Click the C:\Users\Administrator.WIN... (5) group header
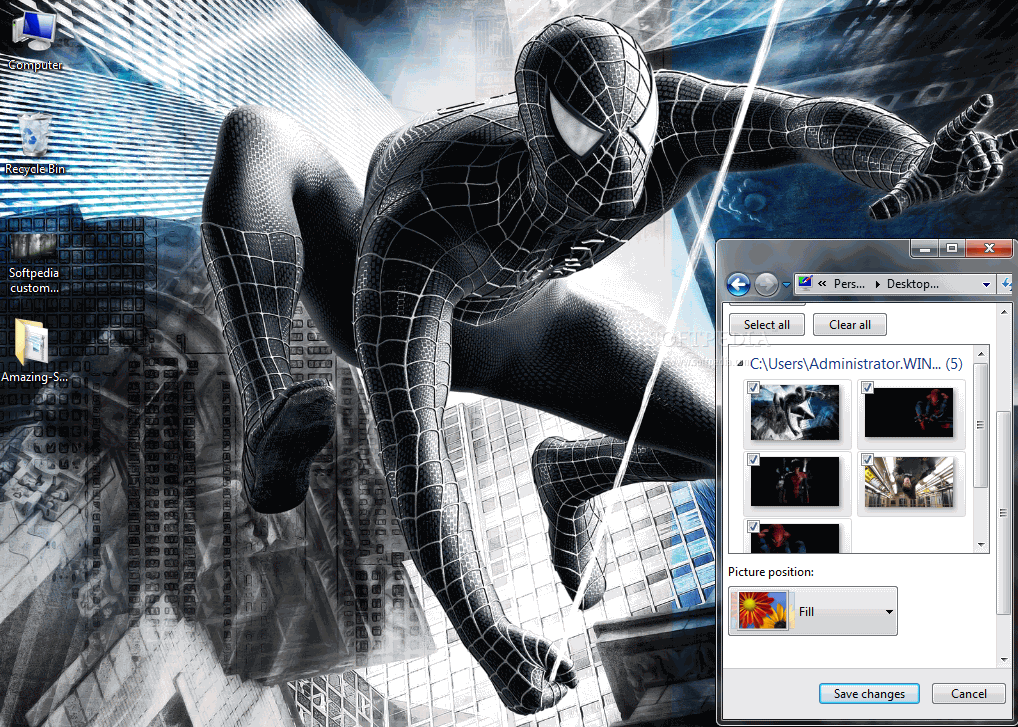 [x=856, y=364]
